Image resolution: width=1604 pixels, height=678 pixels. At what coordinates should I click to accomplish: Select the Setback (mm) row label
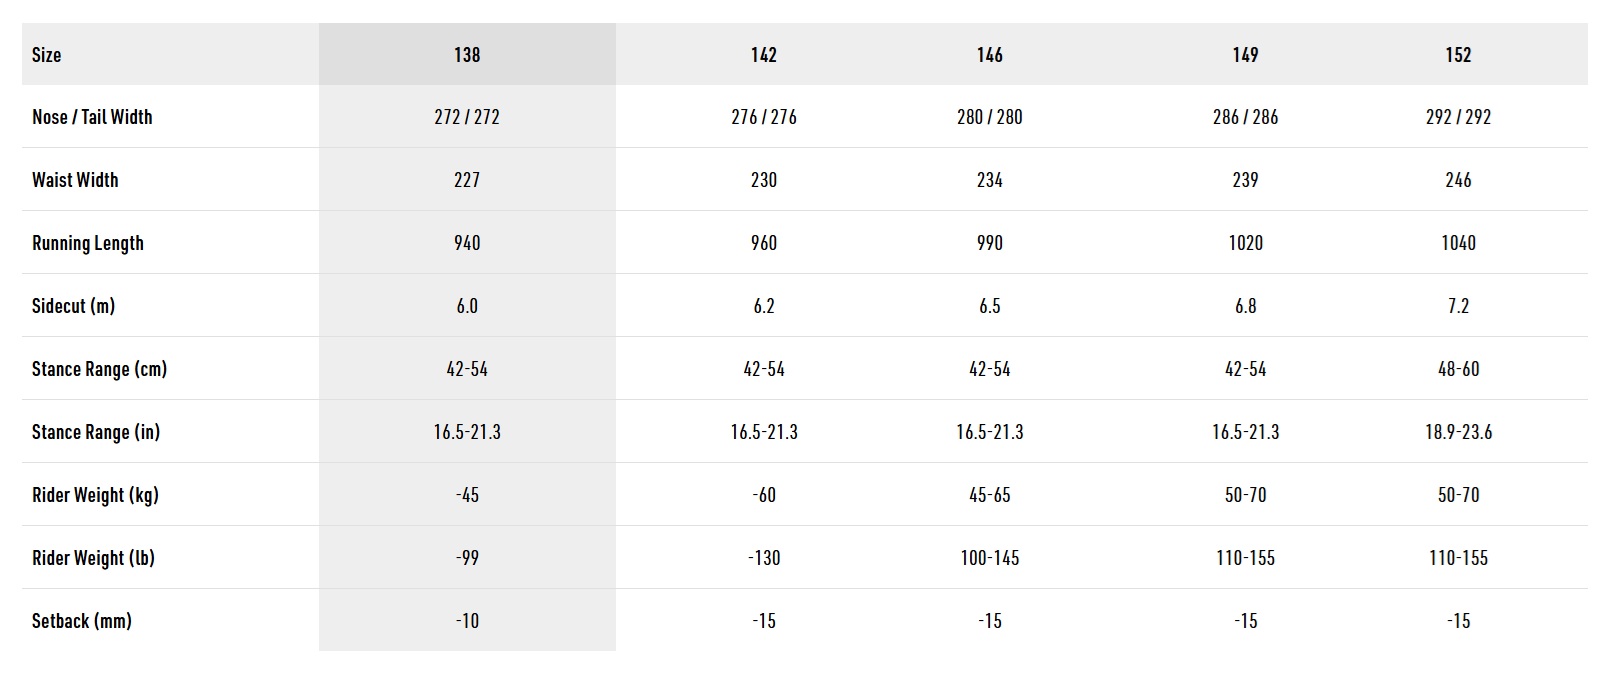pos(82,621)
